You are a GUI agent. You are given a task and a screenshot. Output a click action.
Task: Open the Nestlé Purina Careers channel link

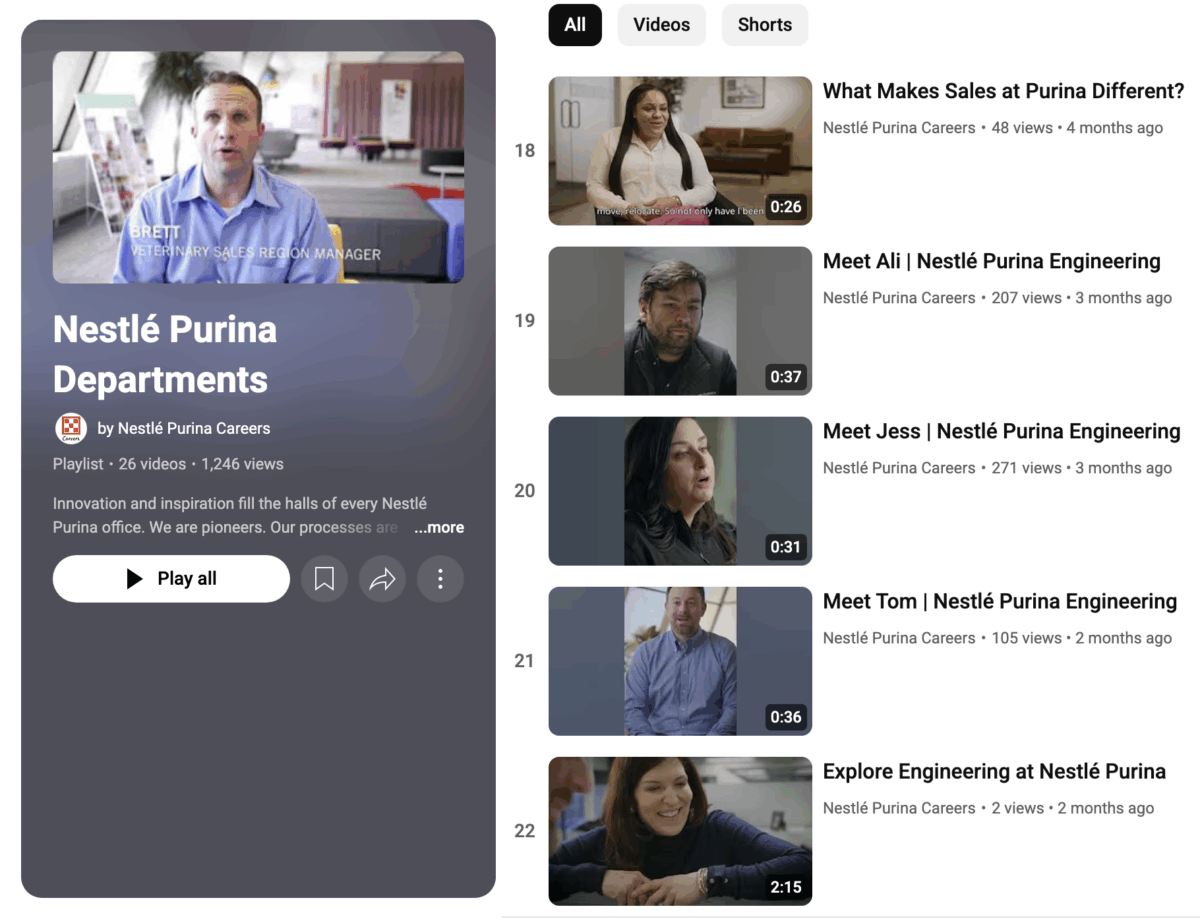[x=194, y=428]
